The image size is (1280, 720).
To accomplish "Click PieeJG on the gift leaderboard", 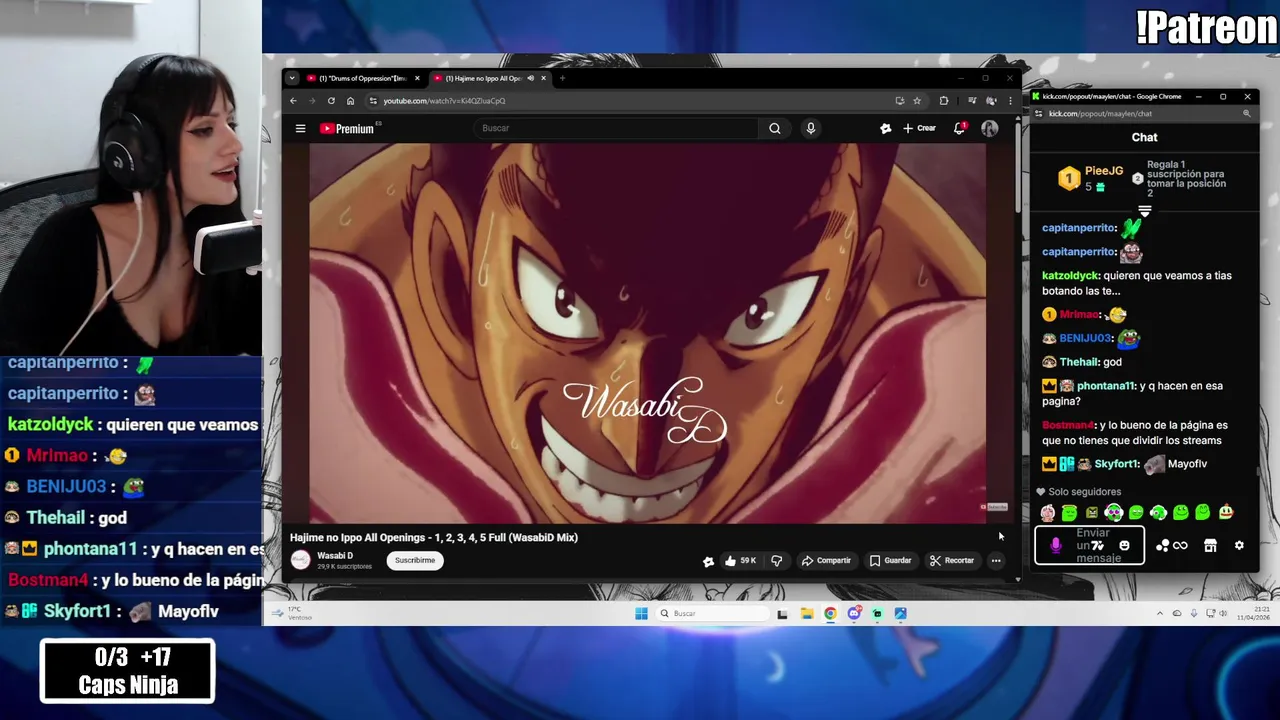I will [1104, 171].
